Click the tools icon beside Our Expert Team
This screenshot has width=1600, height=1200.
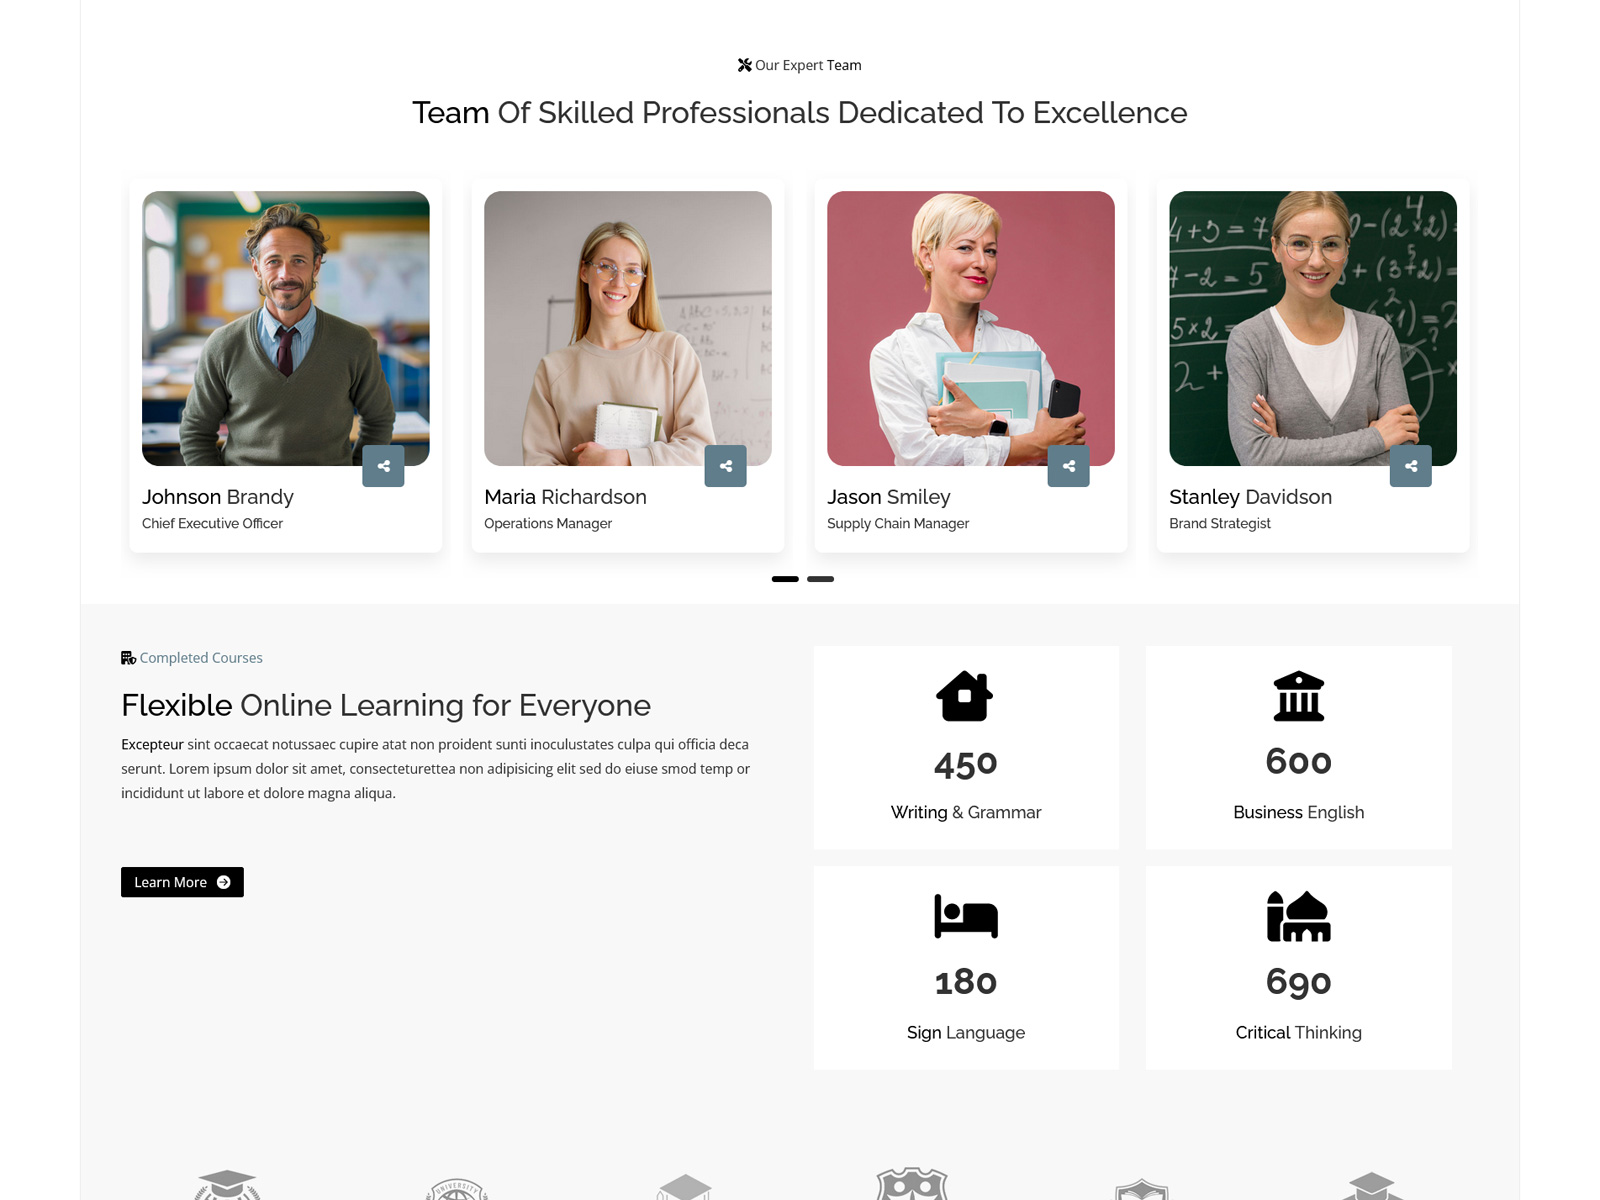point(745,65)
